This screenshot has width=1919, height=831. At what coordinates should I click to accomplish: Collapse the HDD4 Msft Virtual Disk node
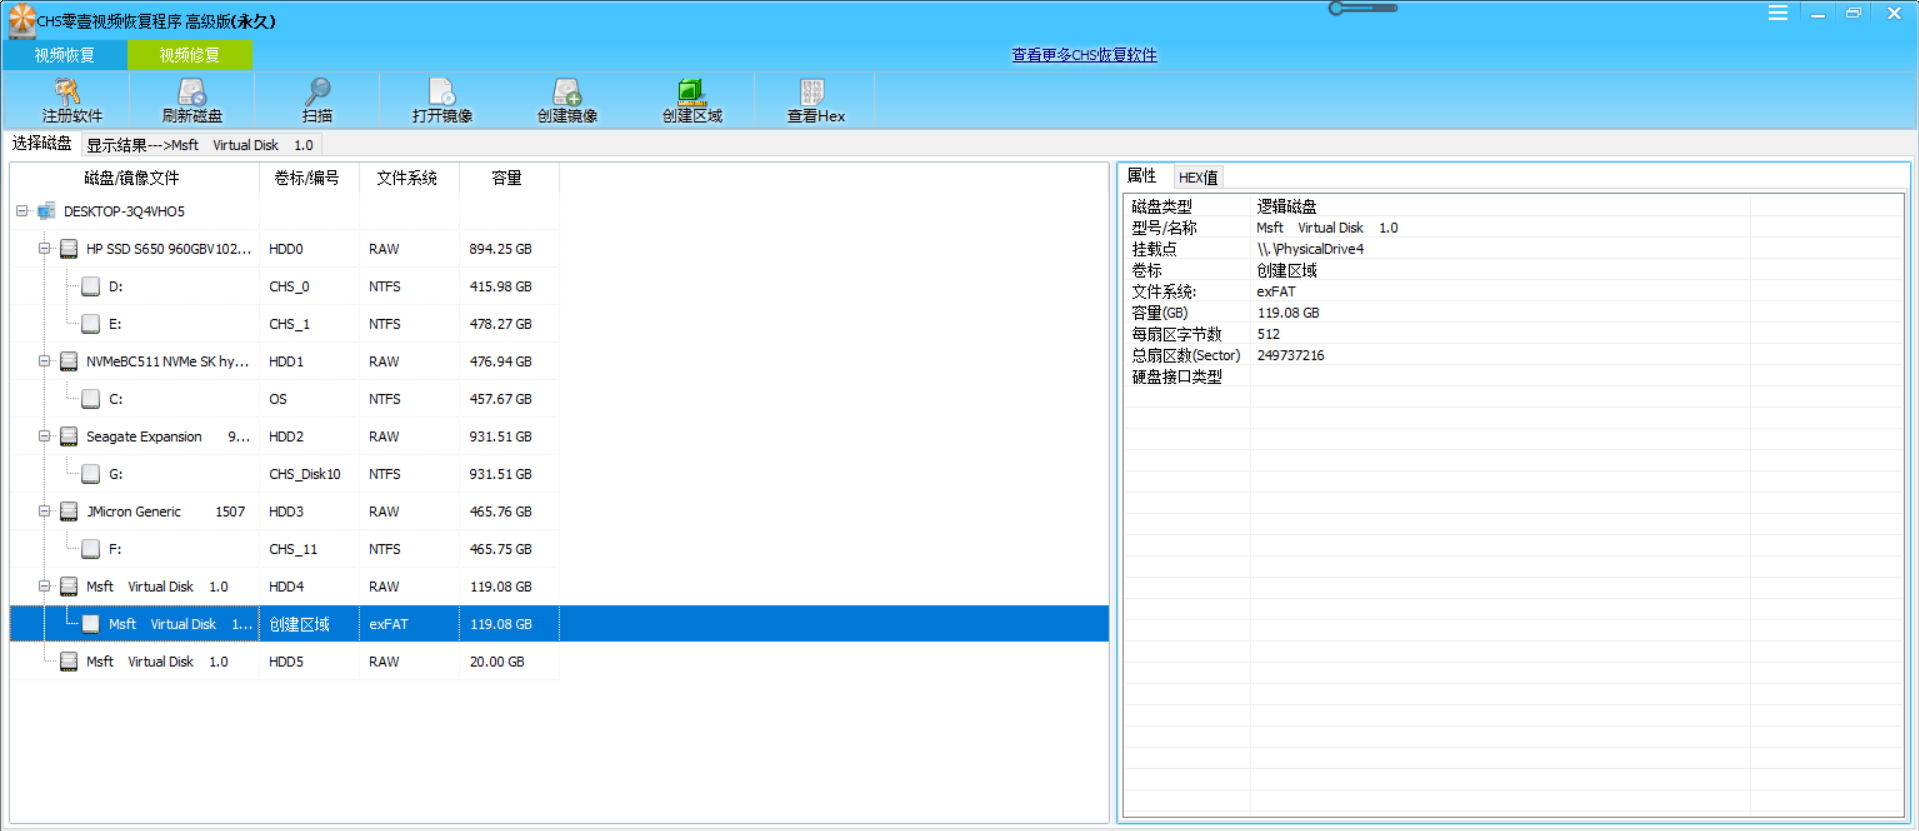(x=44, y=586)
